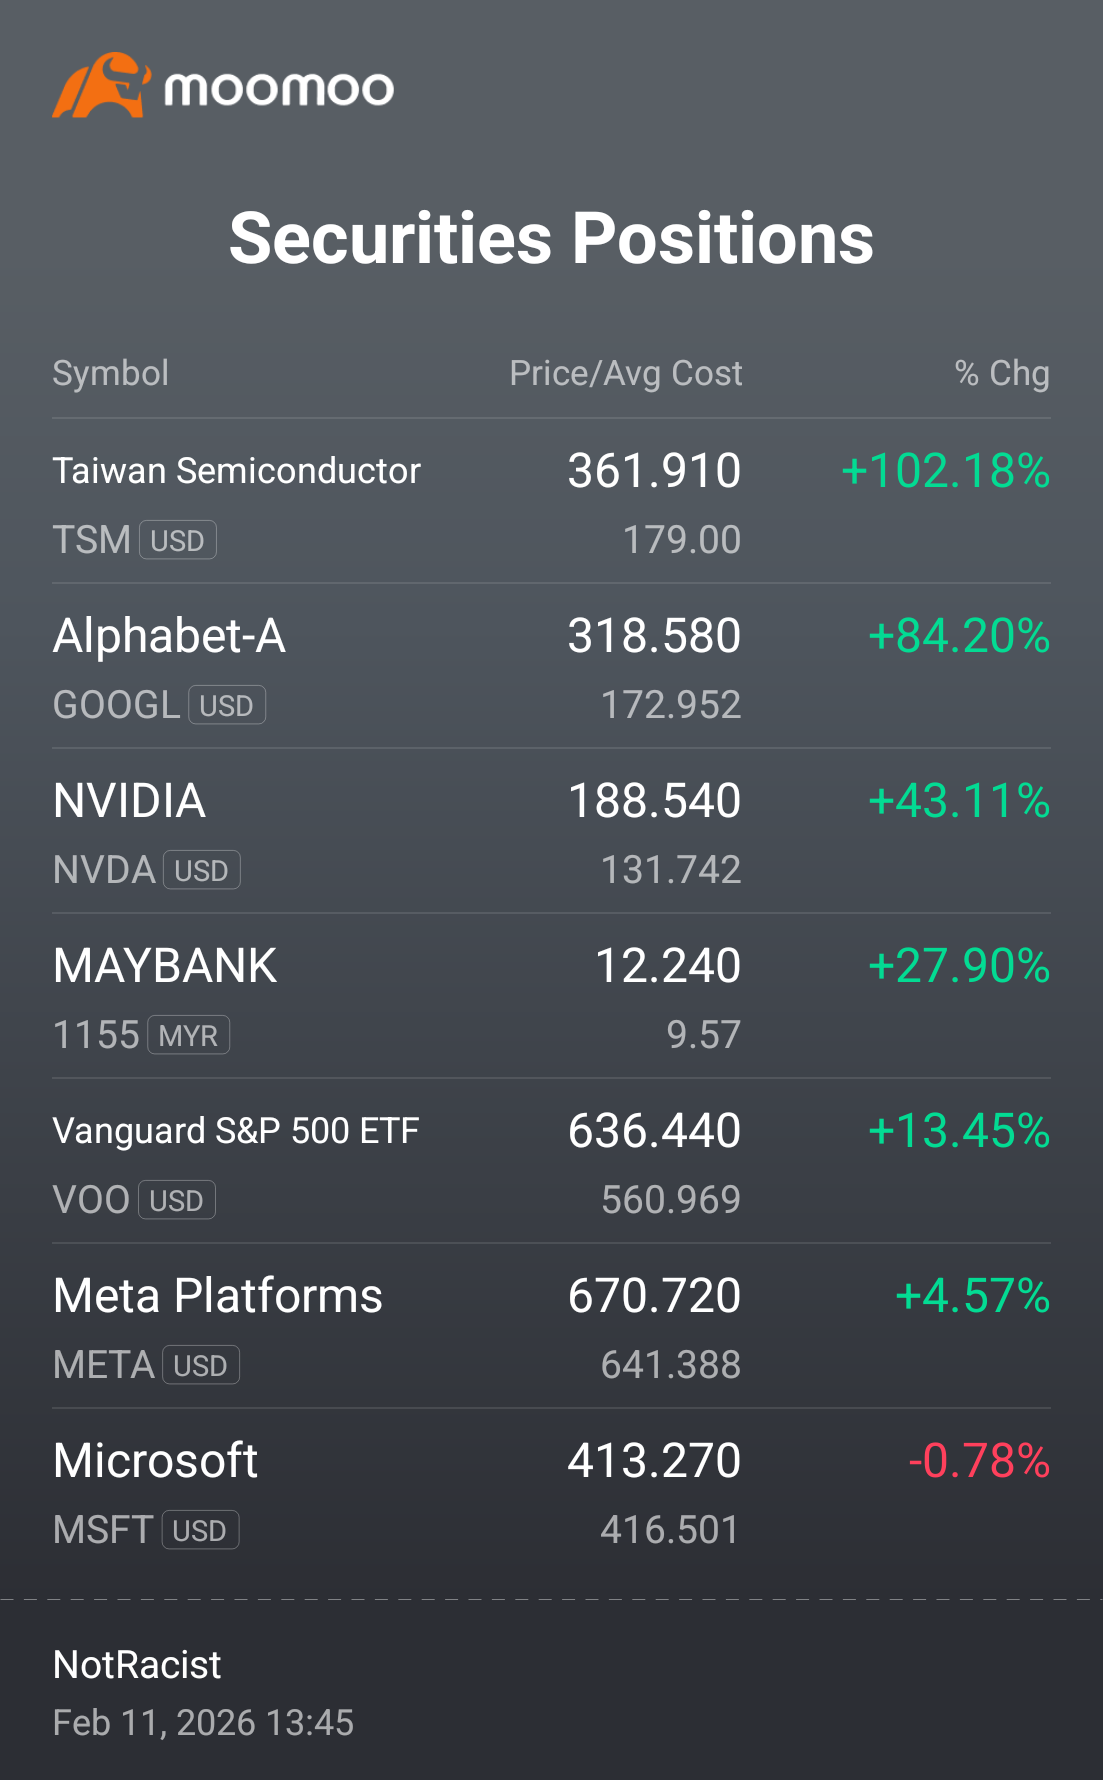This screenshot has width=1103, height=1780.
Task: Click Microsoft -0.78% change value
Action: coord(979,1461)
